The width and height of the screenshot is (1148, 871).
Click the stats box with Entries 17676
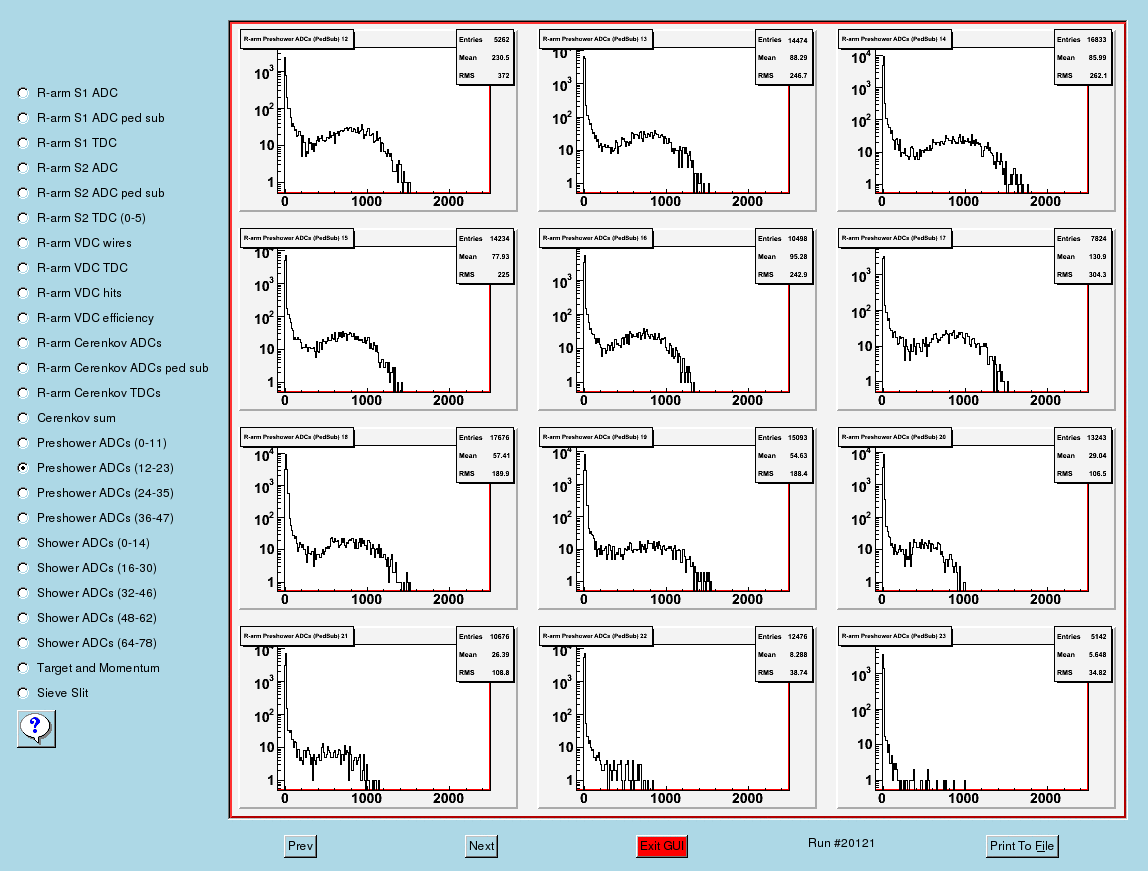pos(484,455)
